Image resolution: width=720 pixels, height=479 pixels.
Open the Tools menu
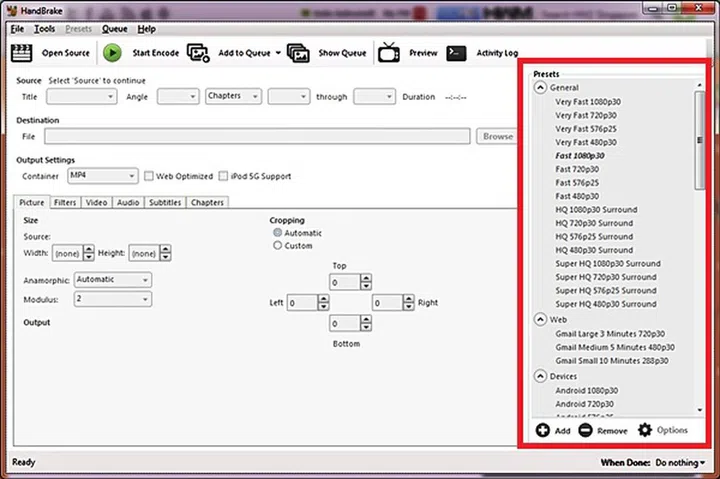(x=45, y=29)
